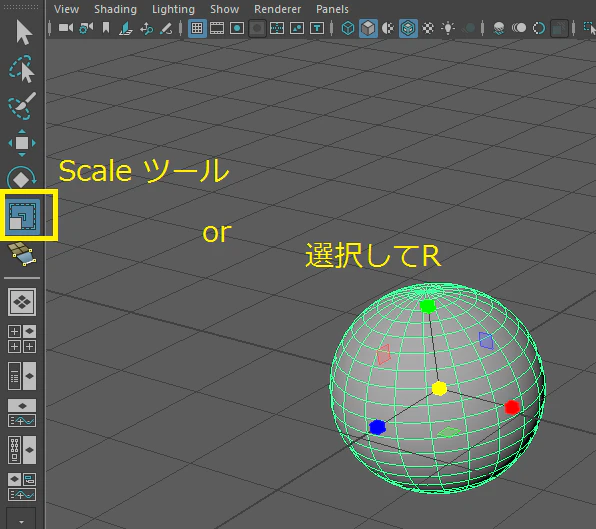Toggle the Safe Title overlay
Image resolution: width=596 pixels, height=529 pixels.
coord(317,28)
